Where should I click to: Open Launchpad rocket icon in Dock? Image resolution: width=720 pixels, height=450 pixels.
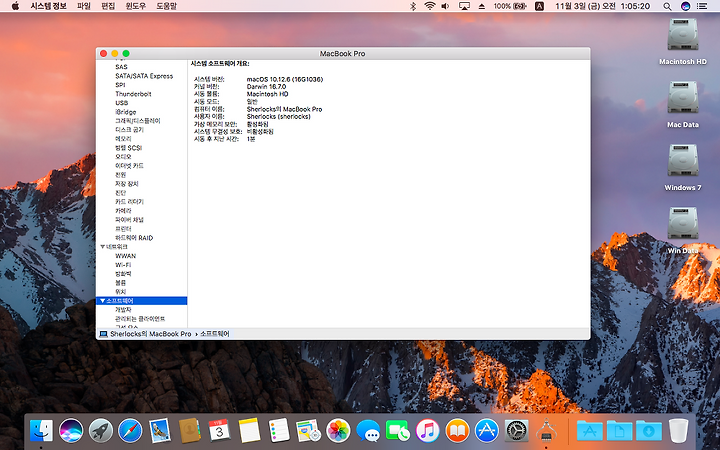click(x=101, y=431)
